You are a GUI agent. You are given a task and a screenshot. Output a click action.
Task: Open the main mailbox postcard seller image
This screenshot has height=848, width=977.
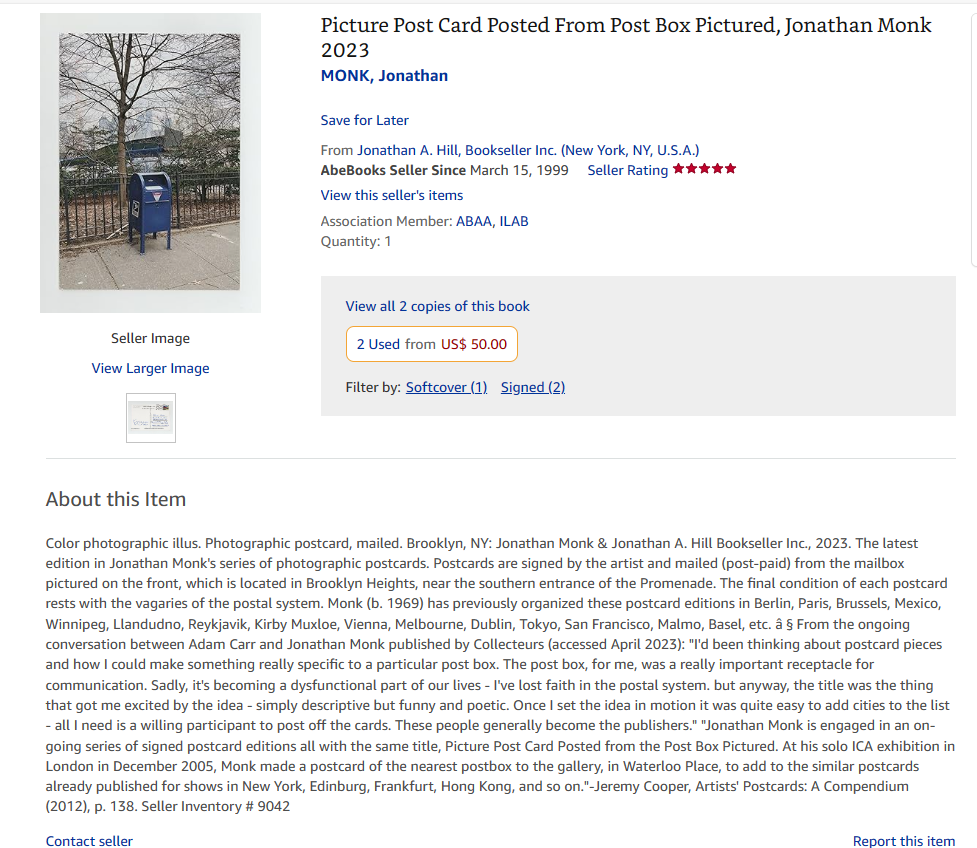click(150, 163)
